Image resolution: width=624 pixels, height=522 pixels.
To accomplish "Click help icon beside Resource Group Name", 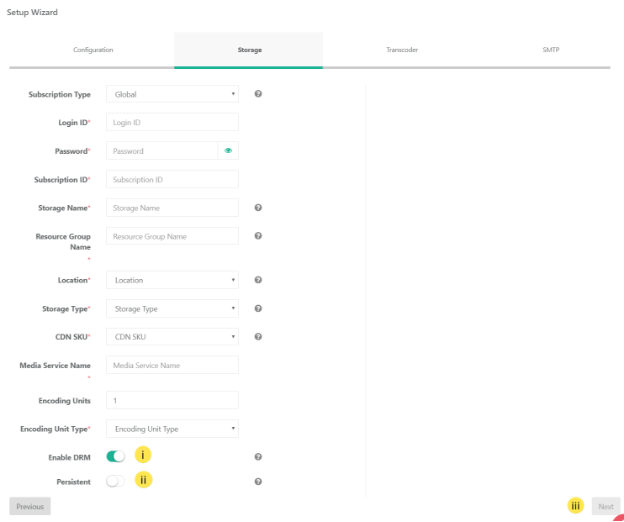I will click(258, 236).
